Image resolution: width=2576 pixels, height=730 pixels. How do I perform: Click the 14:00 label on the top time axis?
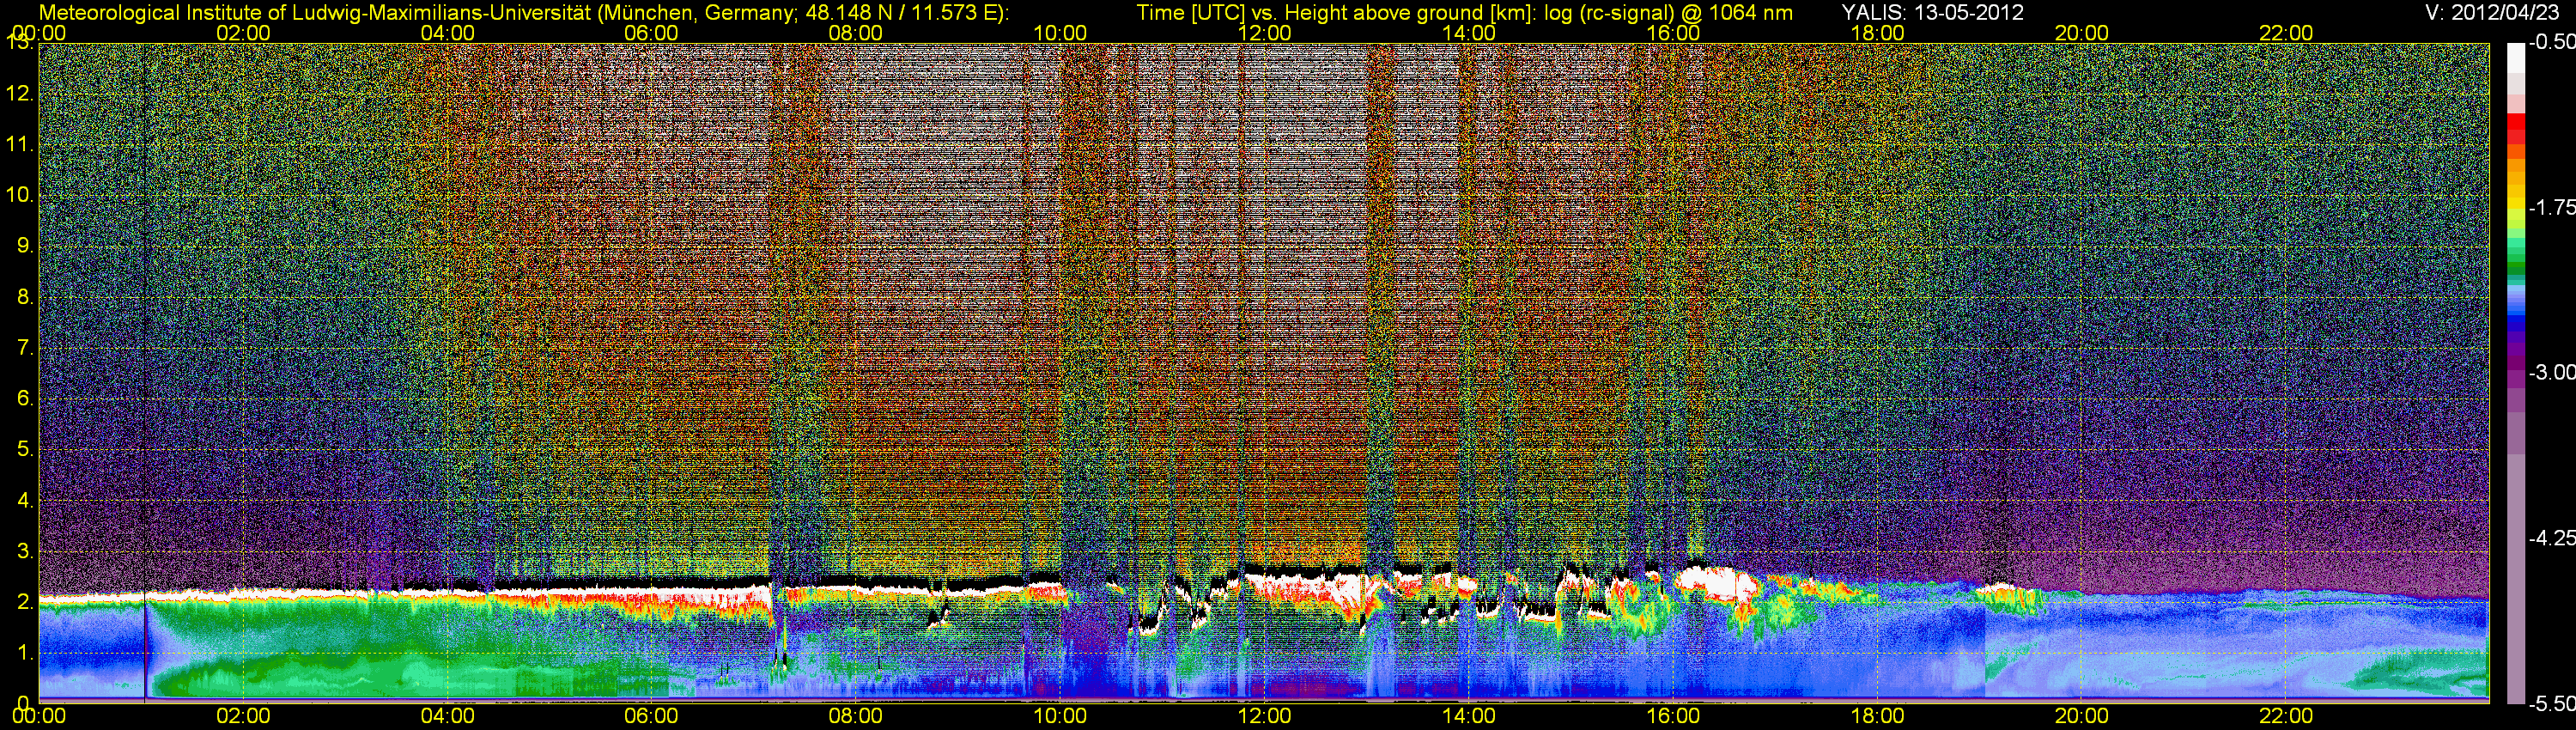(1469, 33)
